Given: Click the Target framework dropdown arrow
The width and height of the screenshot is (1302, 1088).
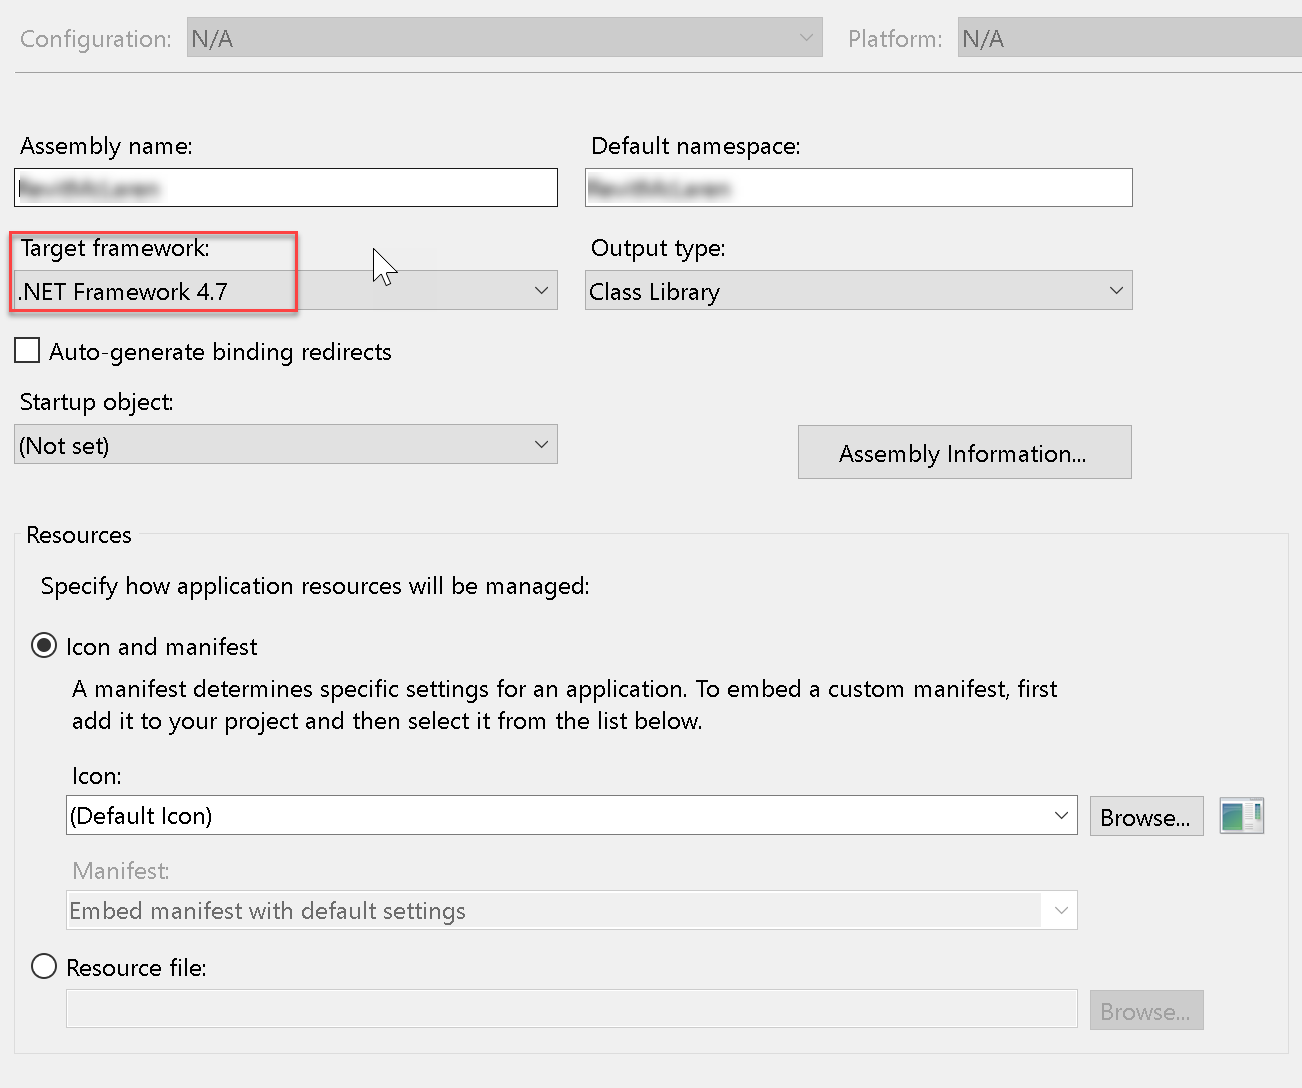Looking at the screenshot, I should click(541, 291).
